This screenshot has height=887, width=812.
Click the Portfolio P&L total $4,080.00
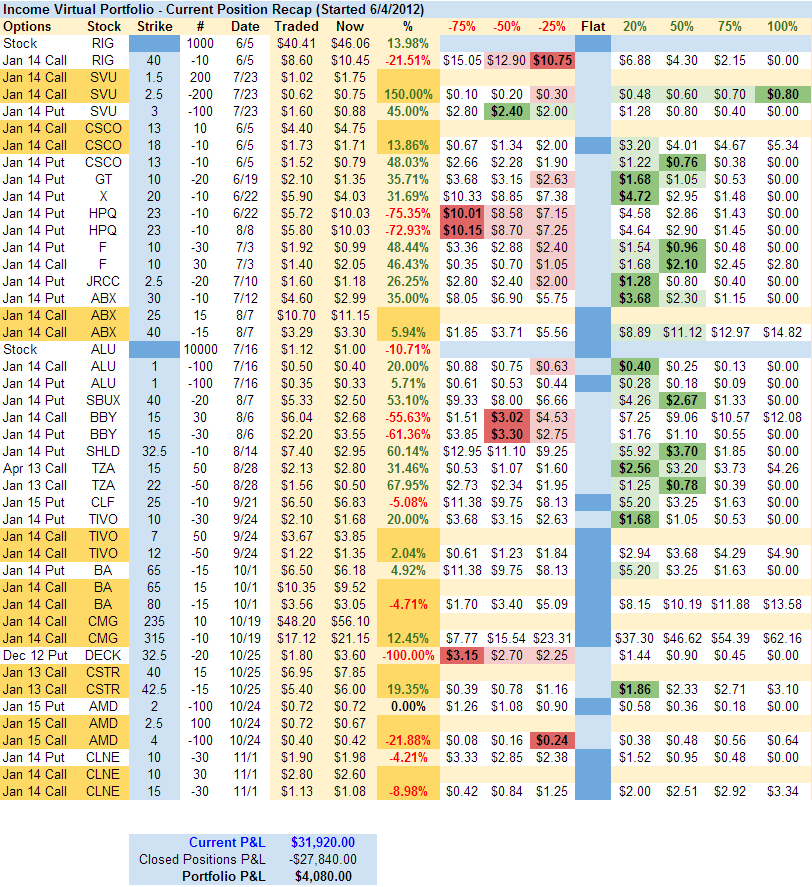[323, 876]
